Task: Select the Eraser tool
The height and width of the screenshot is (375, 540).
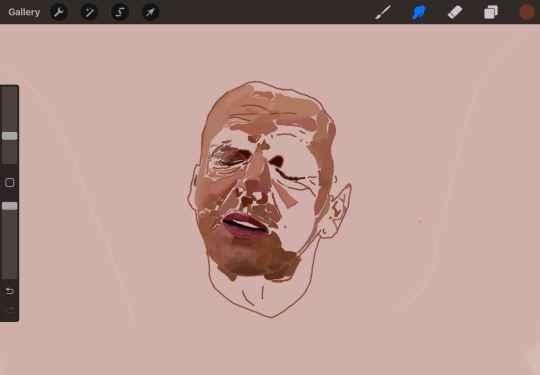Action: click(455, 12)
